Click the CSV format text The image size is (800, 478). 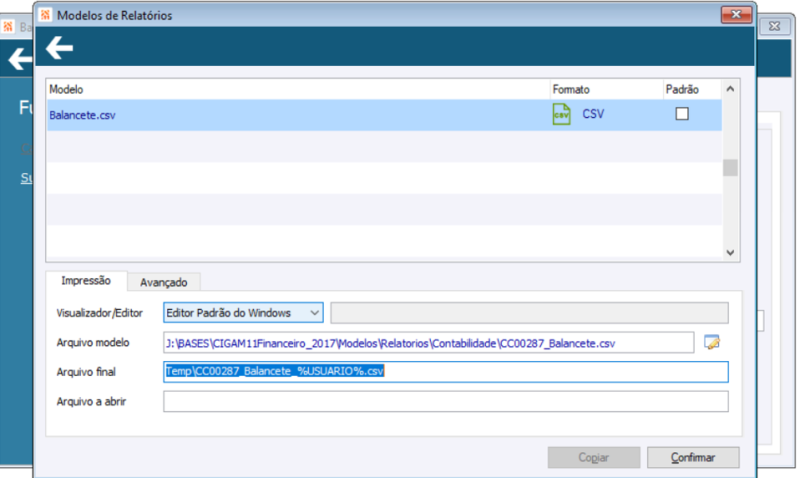593,114
